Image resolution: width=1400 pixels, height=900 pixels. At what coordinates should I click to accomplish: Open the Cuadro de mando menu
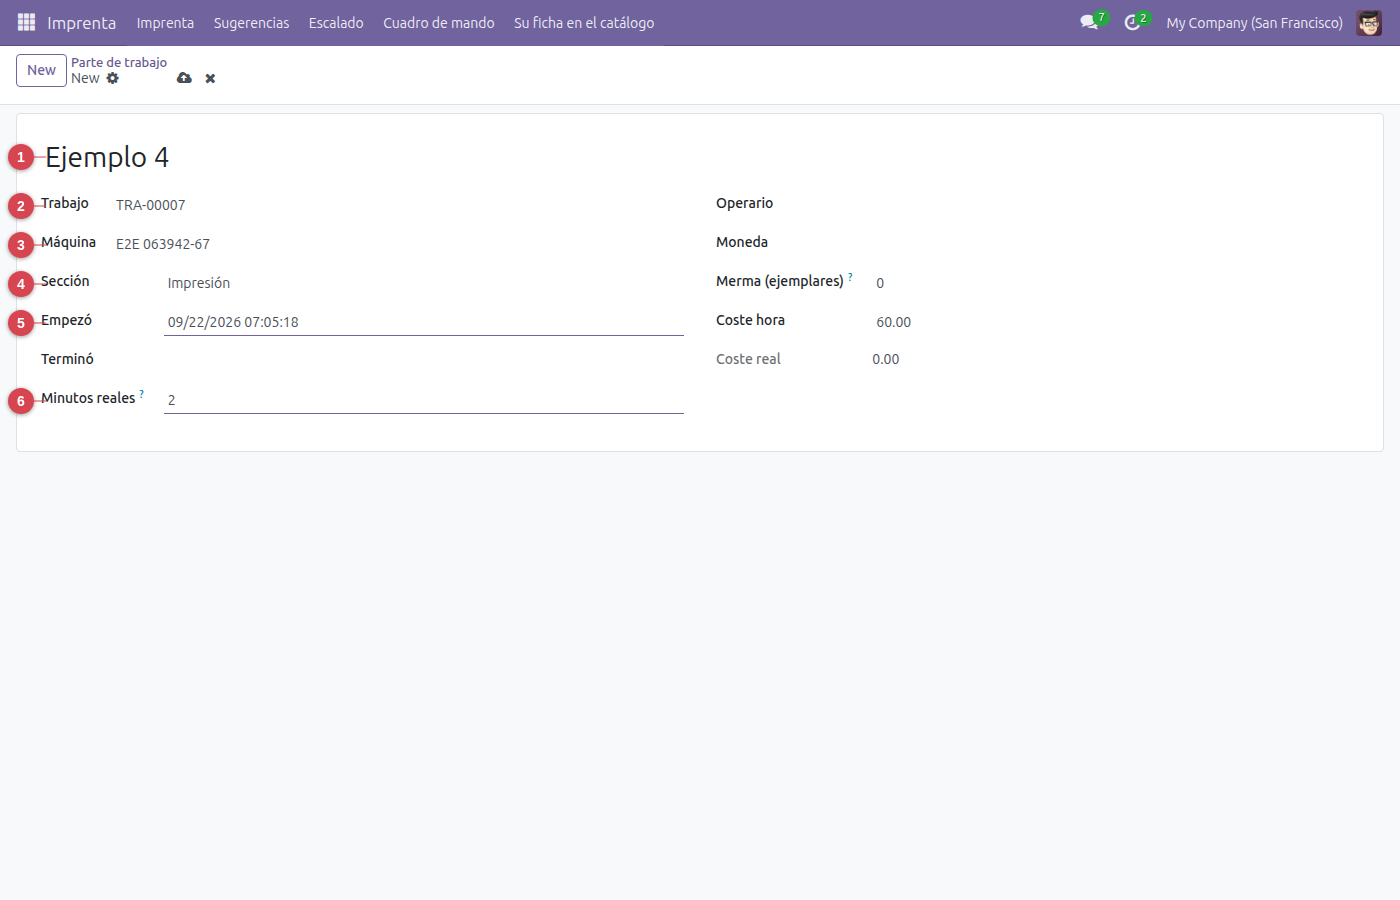tap(439, 22)
